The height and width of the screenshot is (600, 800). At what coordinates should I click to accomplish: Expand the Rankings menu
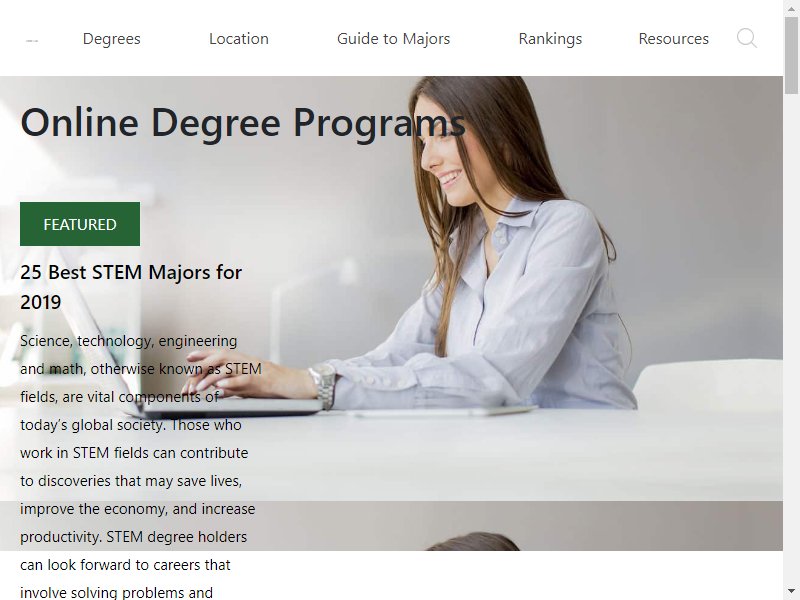(550, 39)
